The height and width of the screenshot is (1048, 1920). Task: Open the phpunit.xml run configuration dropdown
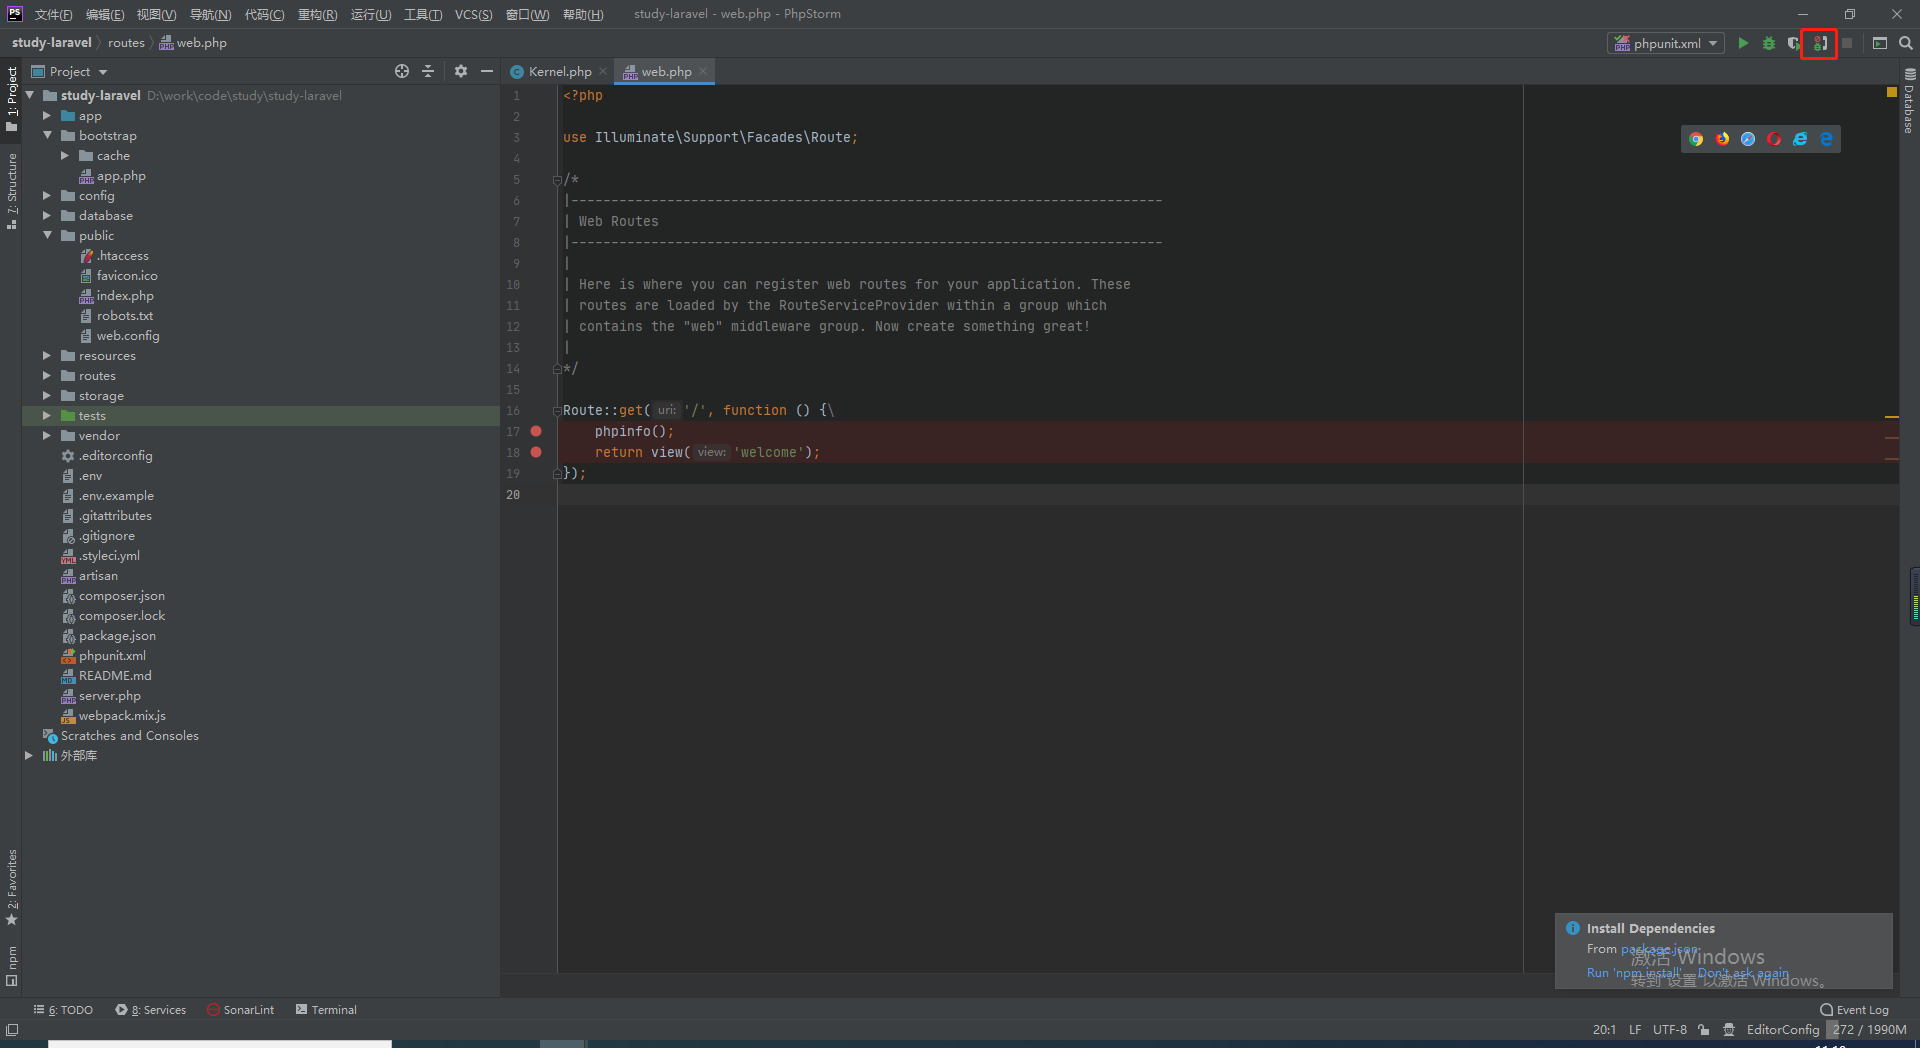point(1711,43)
